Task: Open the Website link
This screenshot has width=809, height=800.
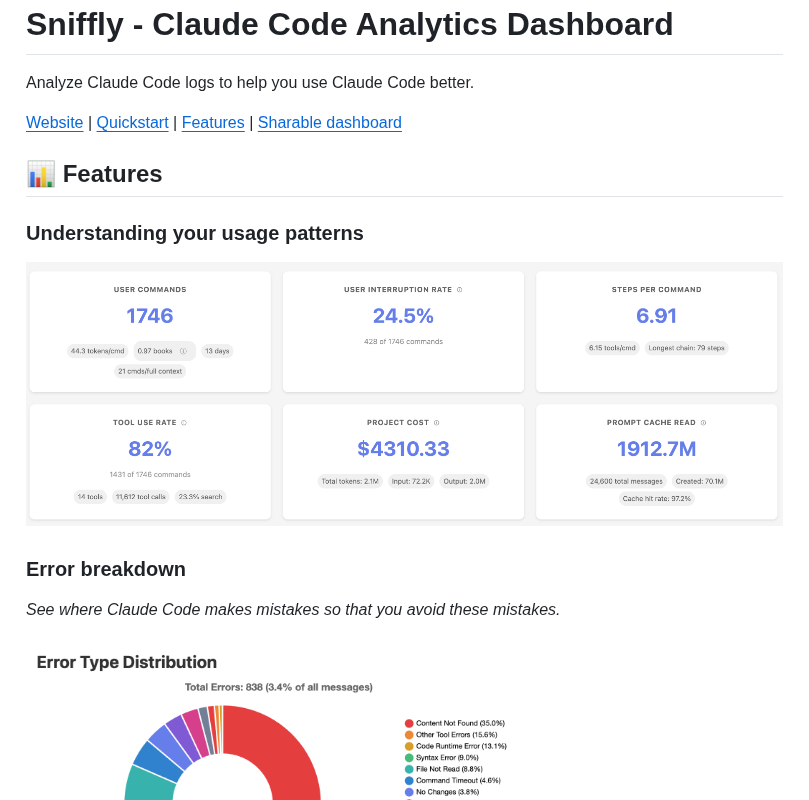Action: (x=54, y=122)
